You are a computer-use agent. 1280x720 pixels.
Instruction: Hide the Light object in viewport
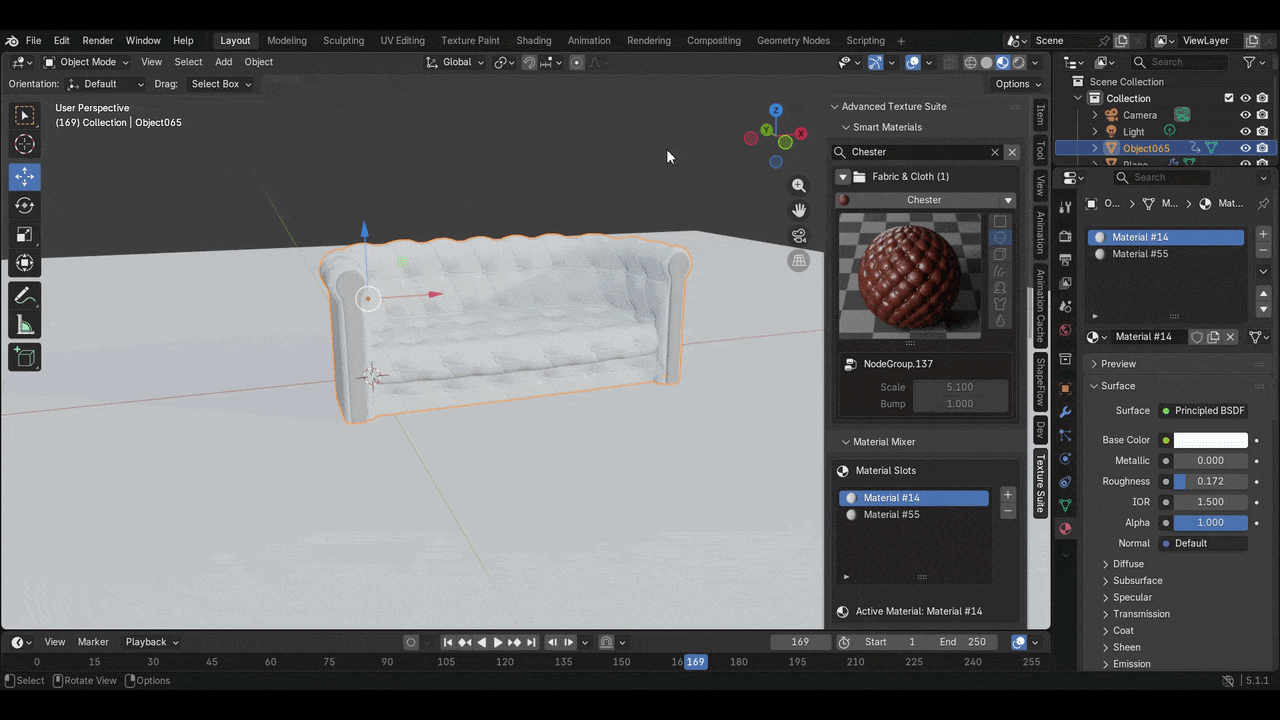pyautogui.click(x=1246, y=132)
